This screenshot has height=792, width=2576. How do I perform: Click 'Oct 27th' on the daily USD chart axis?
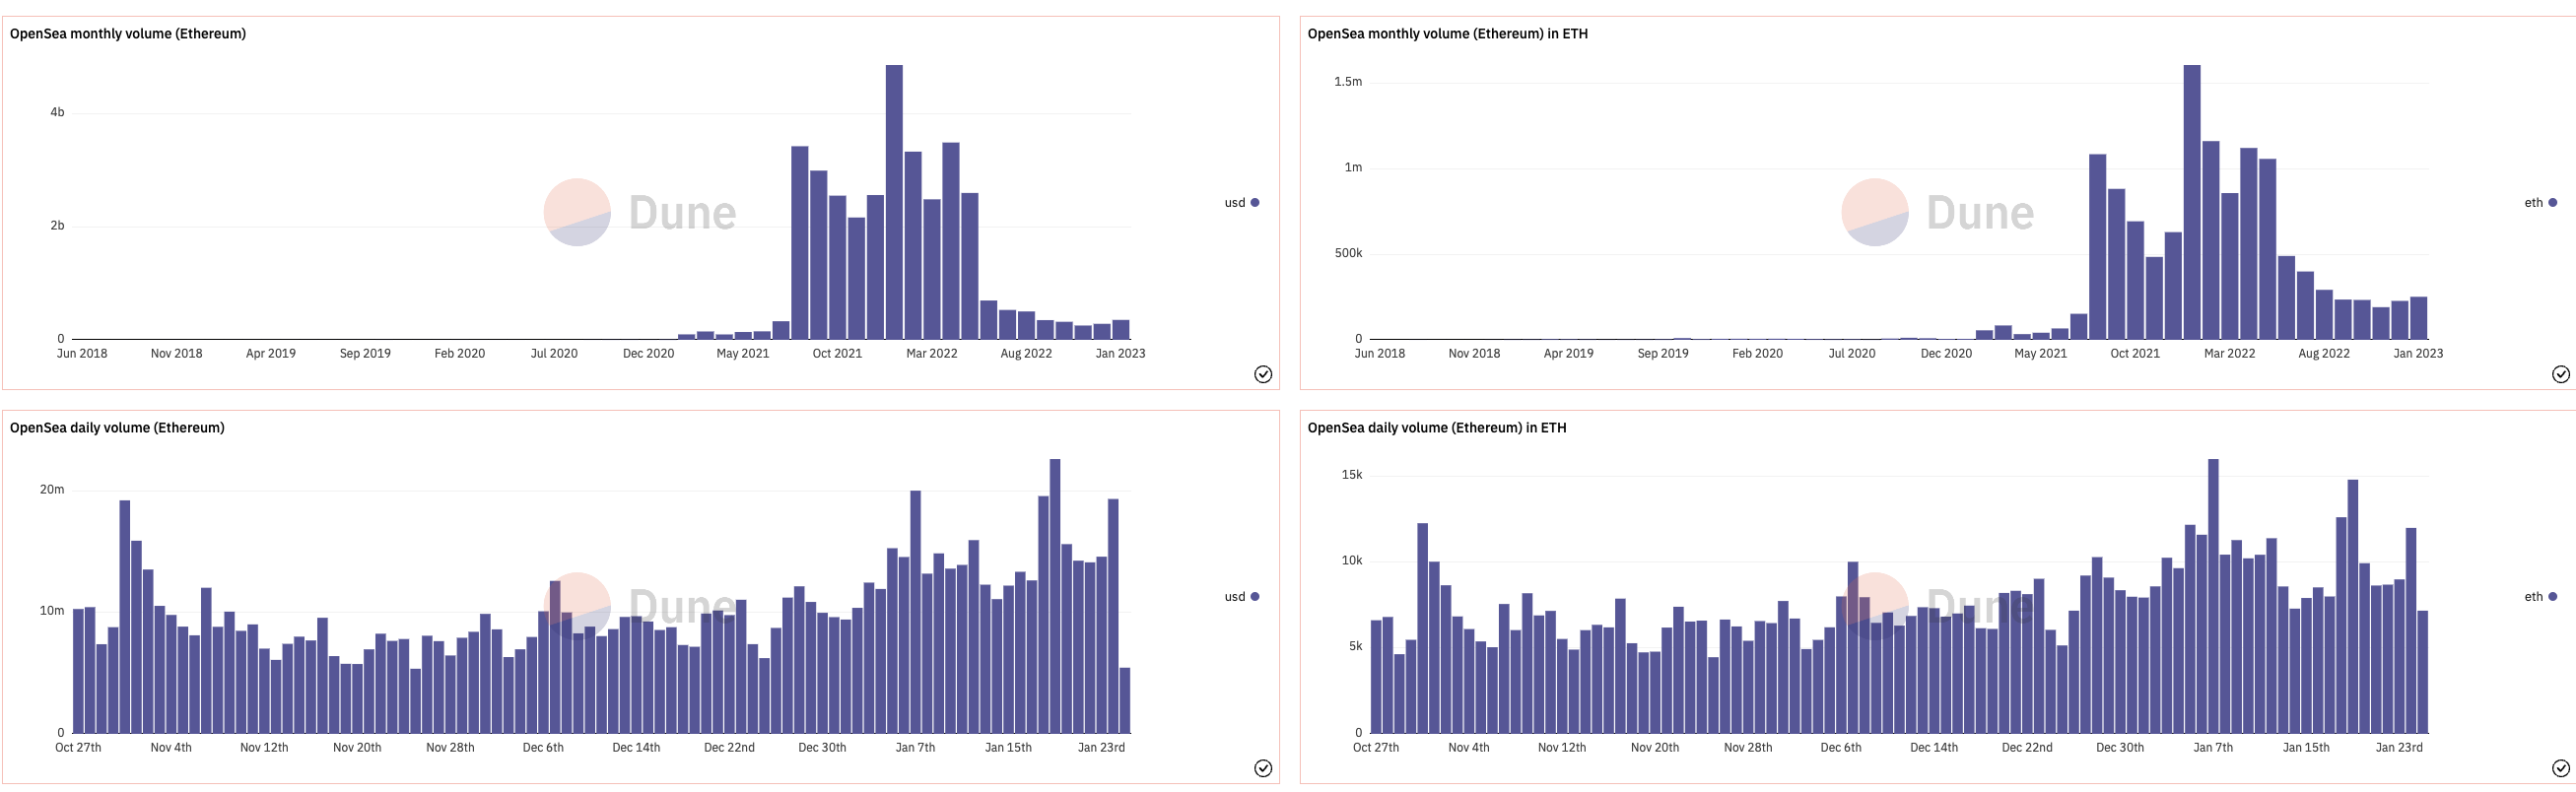[x=78, y=748]
